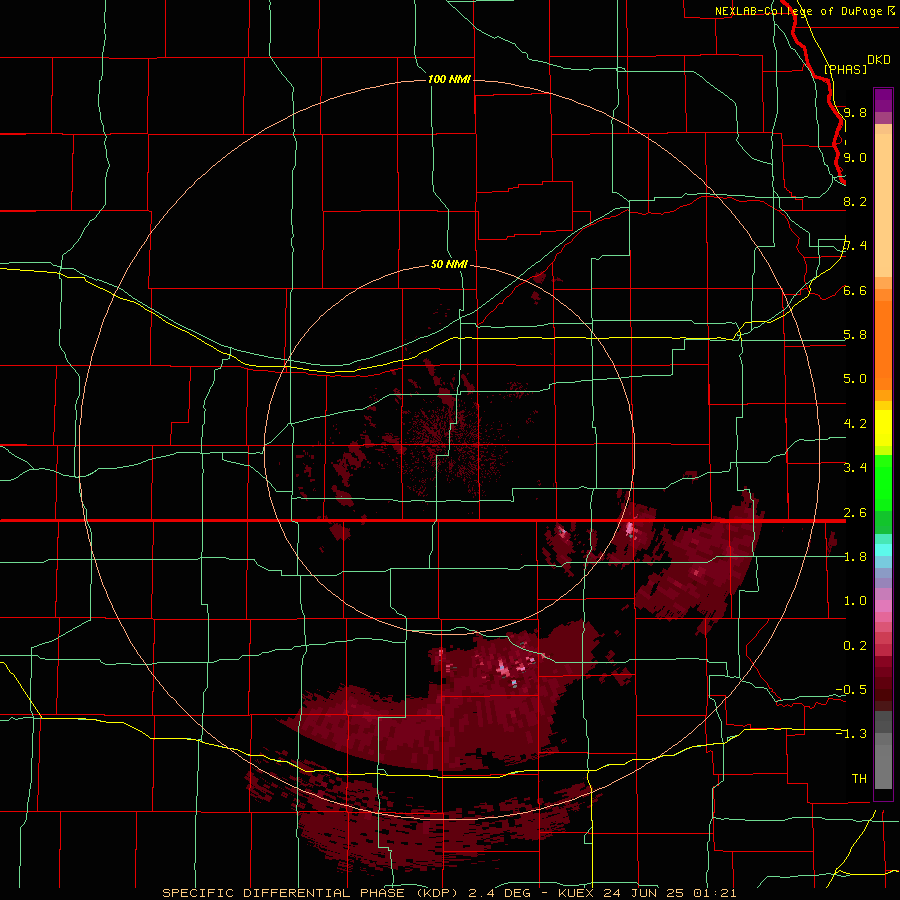Image resolution: width=900 pixels, height=900 pixels.
Task: Select the 5.8 value on the color scale
Action: click(x=855, y=335)
